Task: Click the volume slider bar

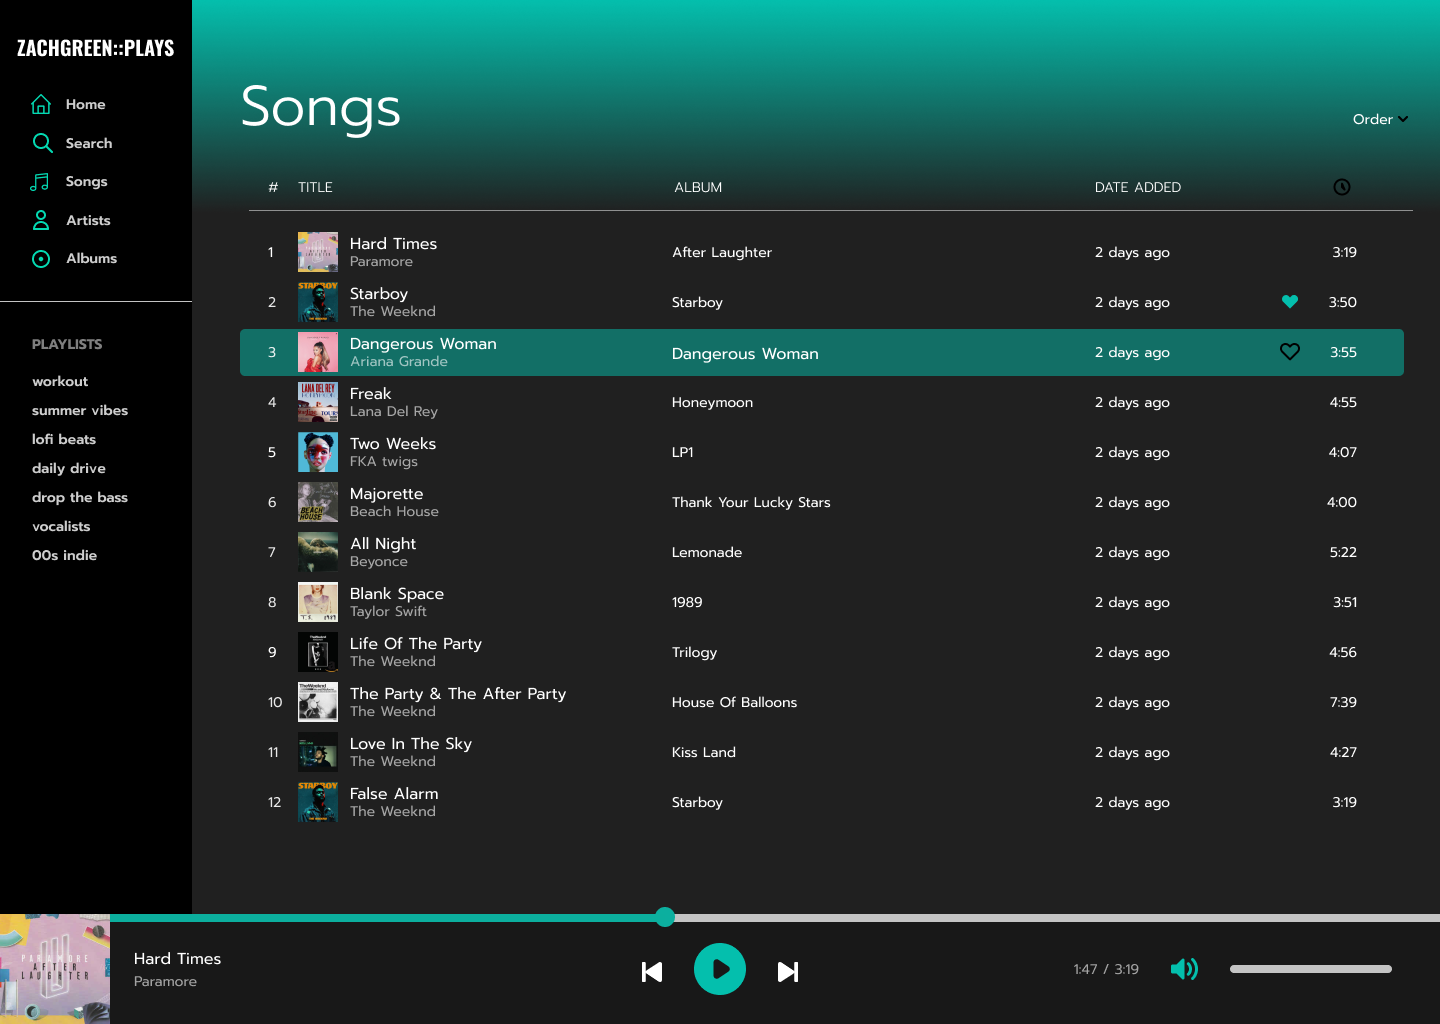Action: click(1311, 969)
